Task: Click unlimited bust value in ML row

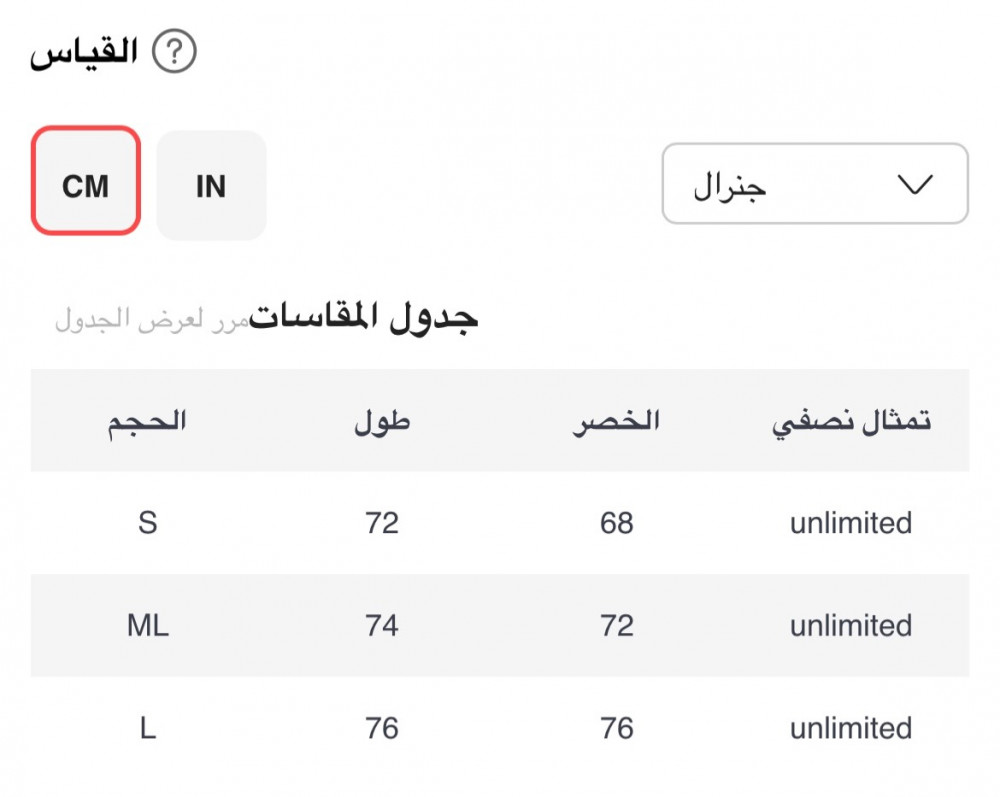Action: pos(851,626)
